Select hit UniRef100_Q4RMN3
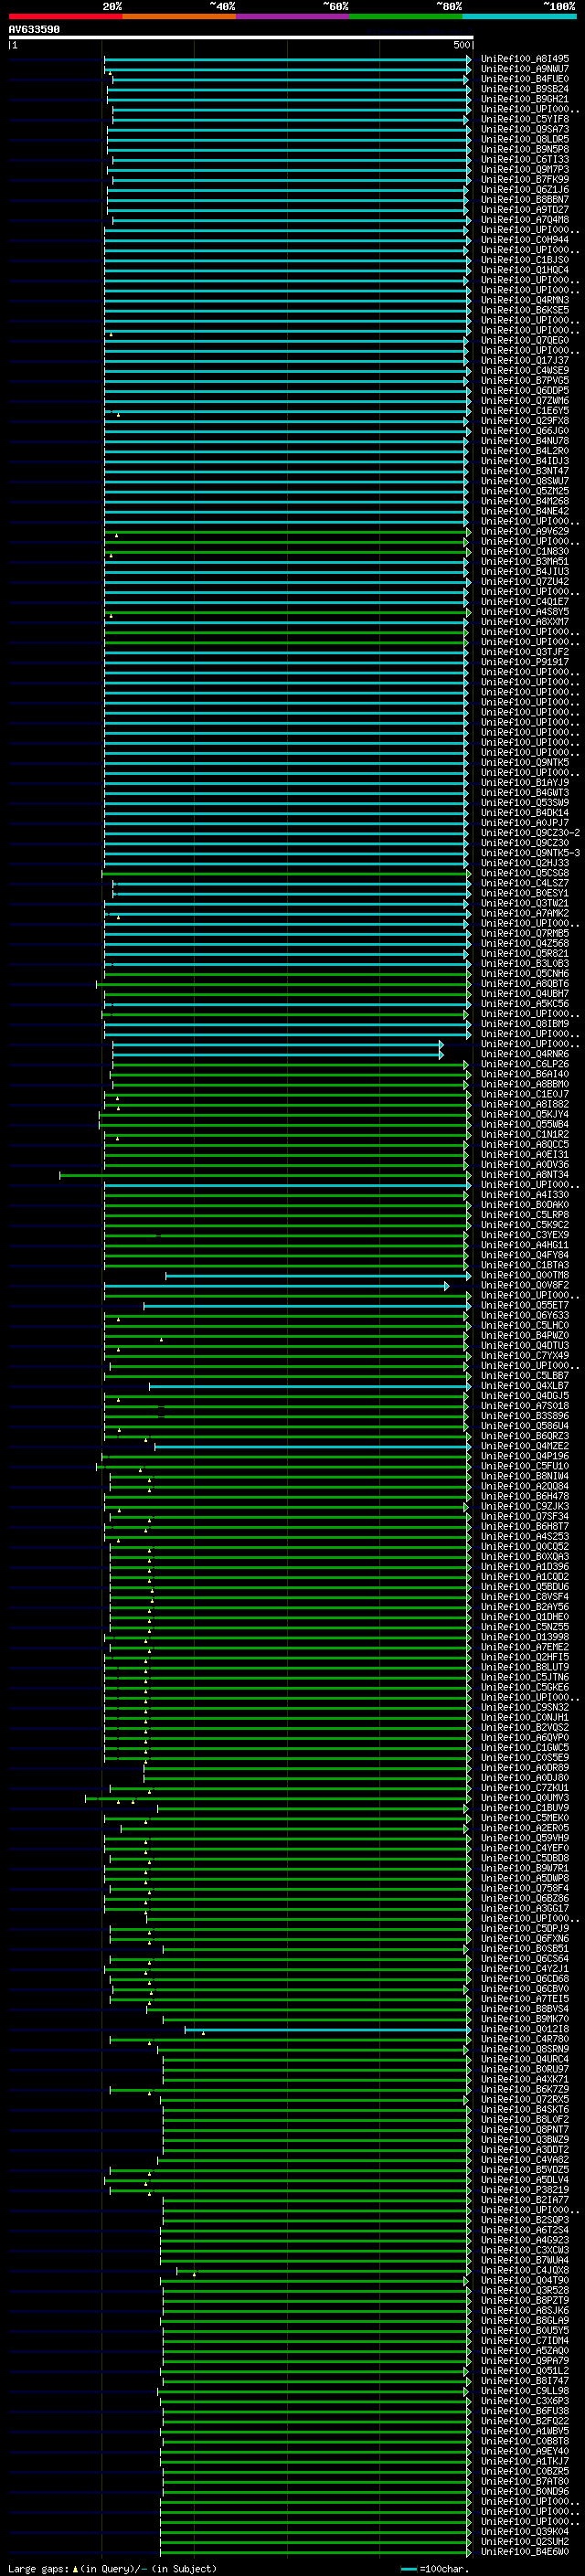Viewport: 585px width, 2576px height. click(x=525, y=300)
